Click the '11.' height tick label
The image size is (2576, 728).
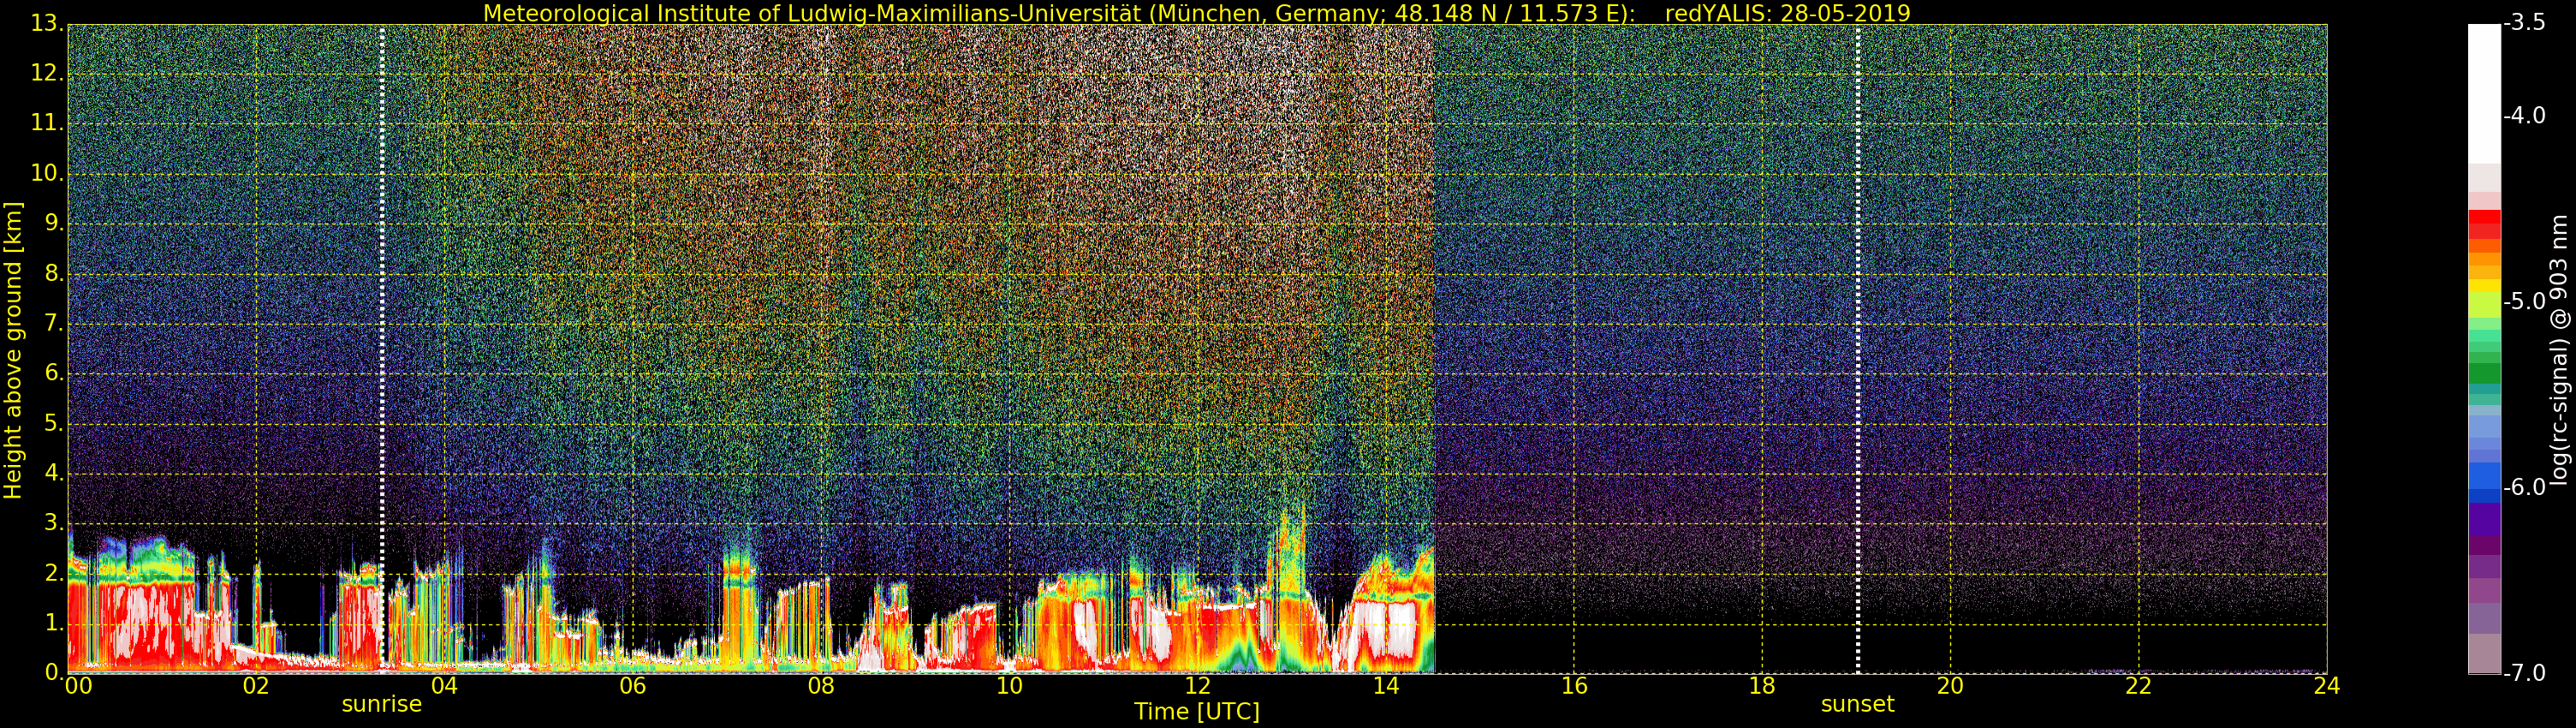[46, 123]
